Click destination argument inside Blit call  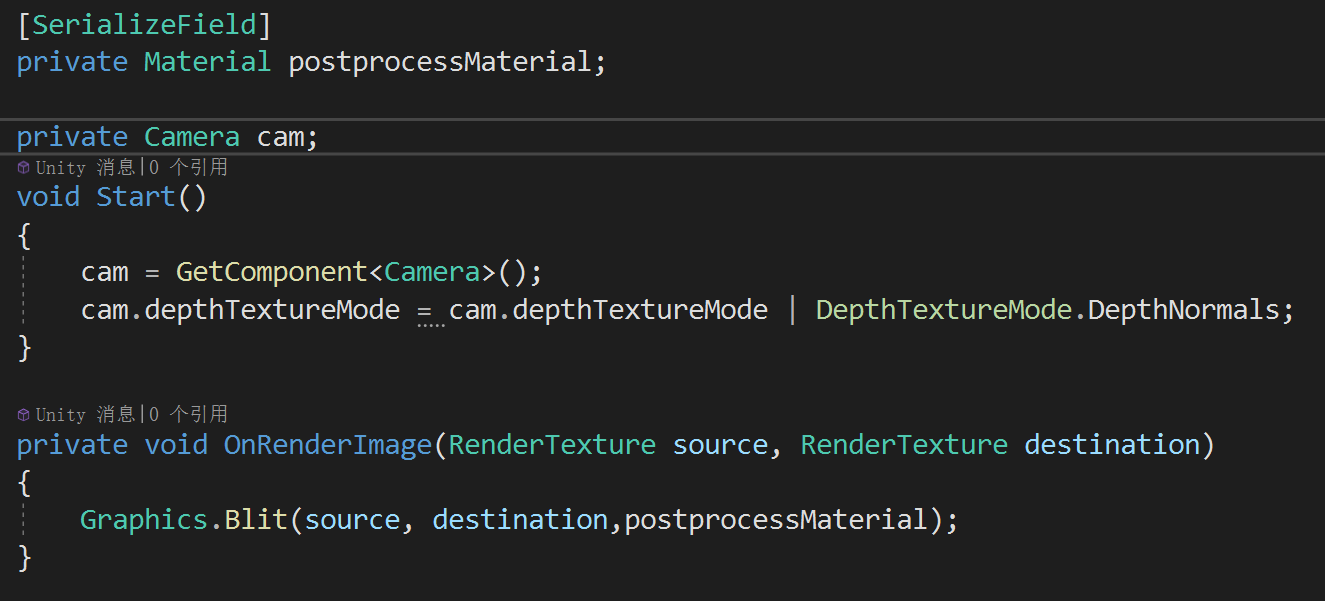[x=520, y=520]
